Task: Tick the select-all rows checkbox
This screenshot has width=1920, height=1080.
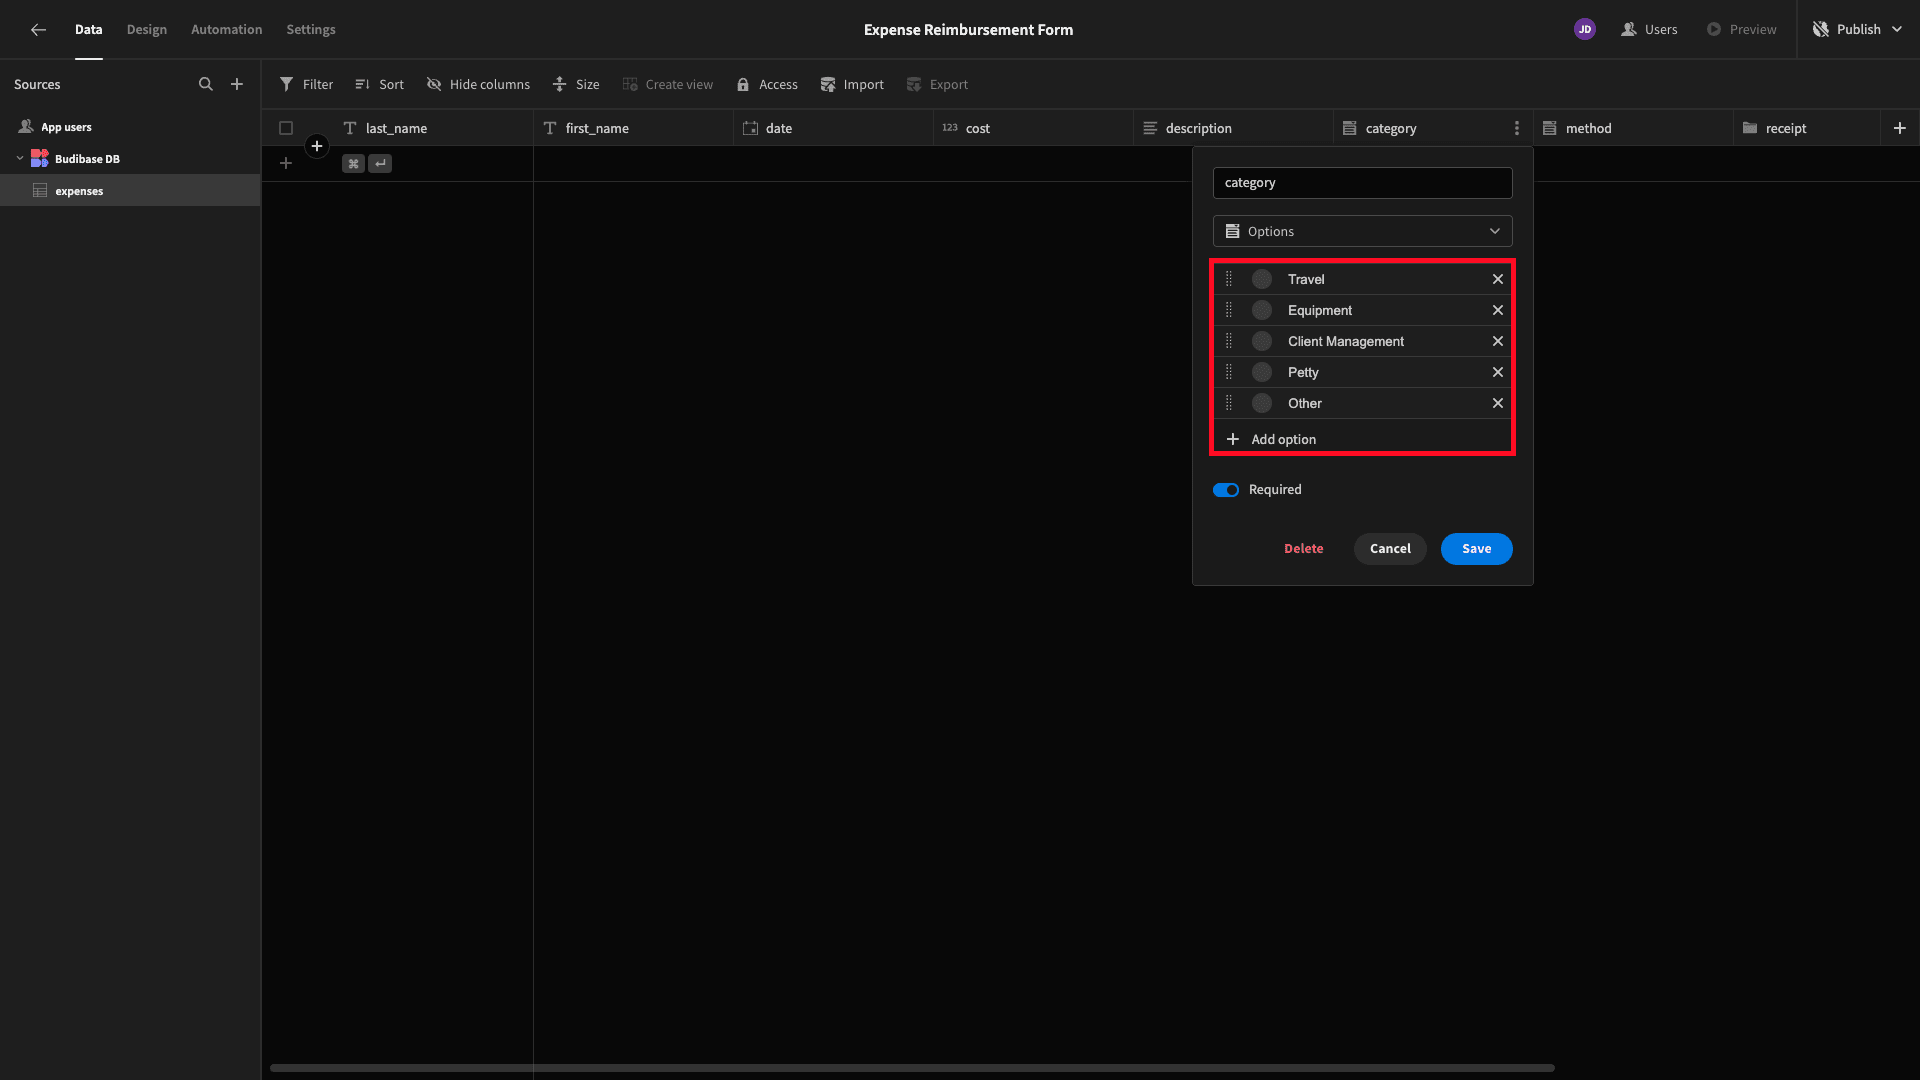Action: [x=286, y=128]
